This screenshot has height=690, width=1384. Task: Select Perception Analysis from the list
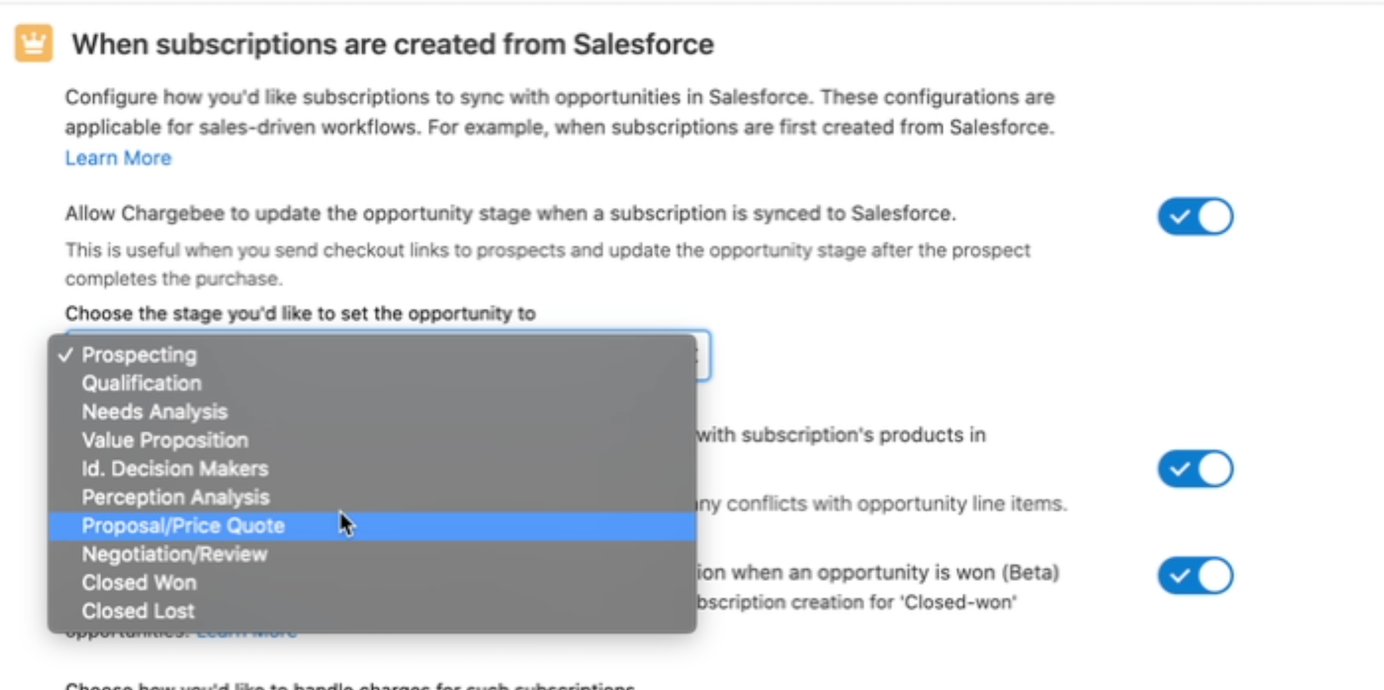click(x=175, y=497)
